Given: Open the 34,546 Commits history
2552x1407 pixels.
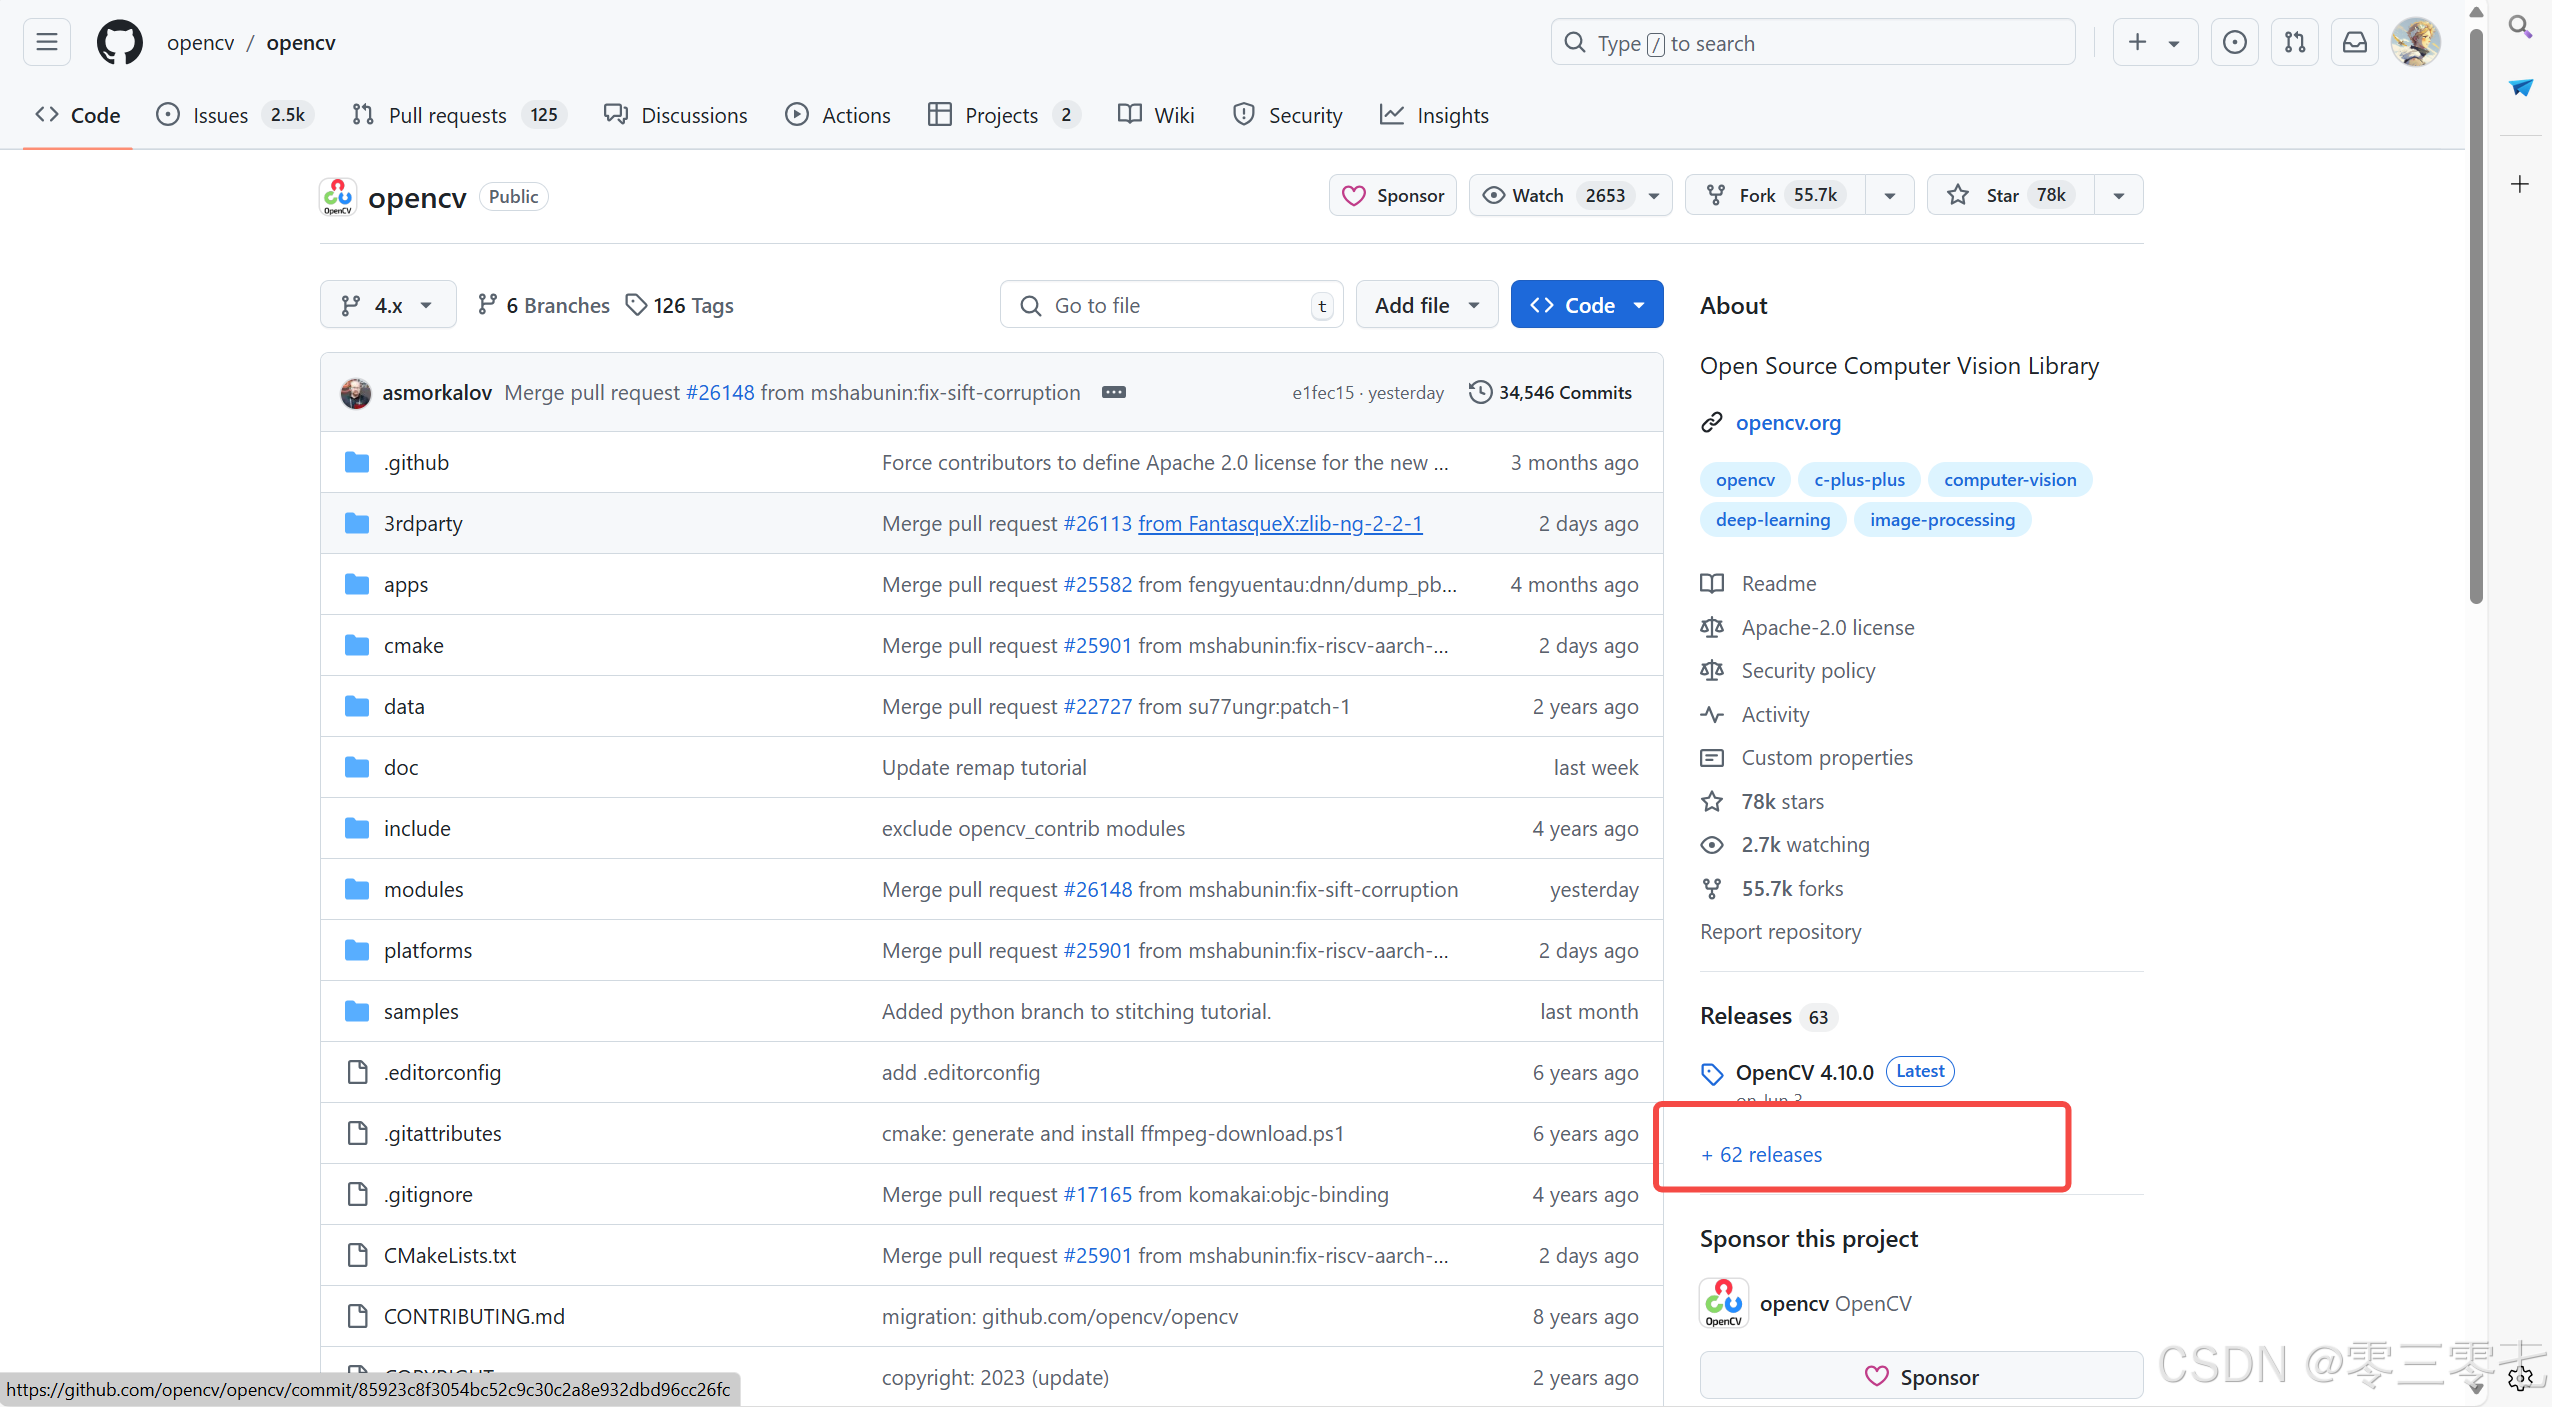Looking at the screenshot, I should 1551,392.
